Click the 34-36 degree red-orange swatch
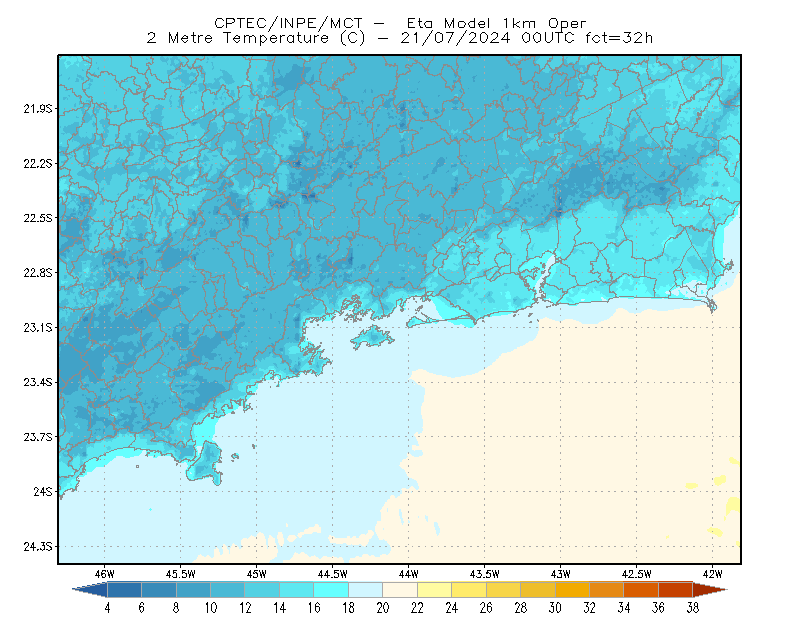800x618 pixels. coord(641,590)
